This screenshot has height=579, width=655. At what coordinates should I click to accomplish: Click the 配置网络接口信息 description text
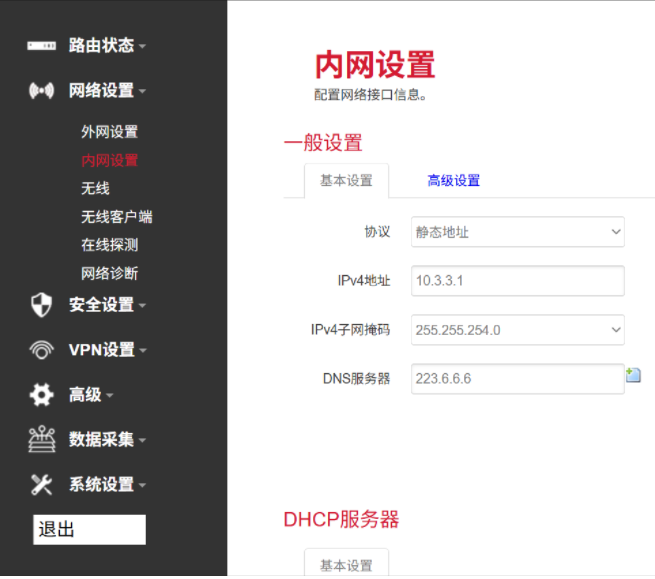(x=371, y=95)
